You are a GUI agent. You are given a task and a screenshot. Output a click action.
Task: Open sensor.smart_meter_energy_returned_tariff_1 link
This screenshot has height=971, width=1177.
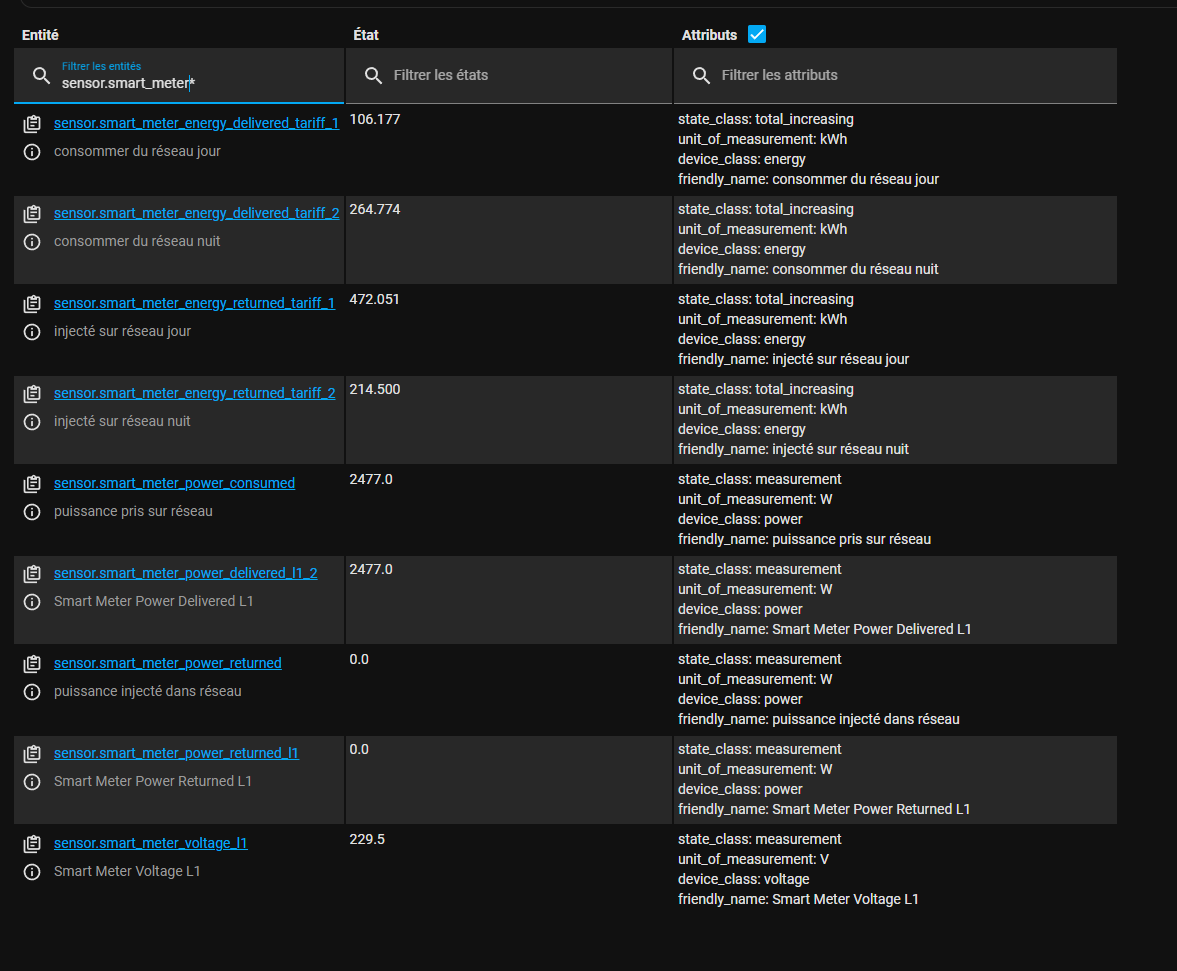pyautogui.click(x=194, y=303)
